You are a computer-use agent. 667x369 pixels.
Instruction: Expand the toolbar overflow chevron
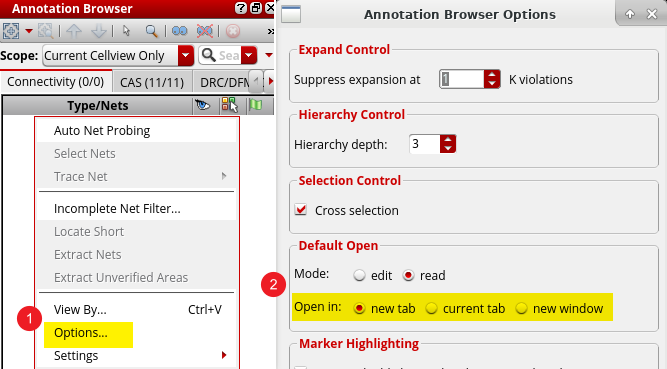tap(271, 31)
